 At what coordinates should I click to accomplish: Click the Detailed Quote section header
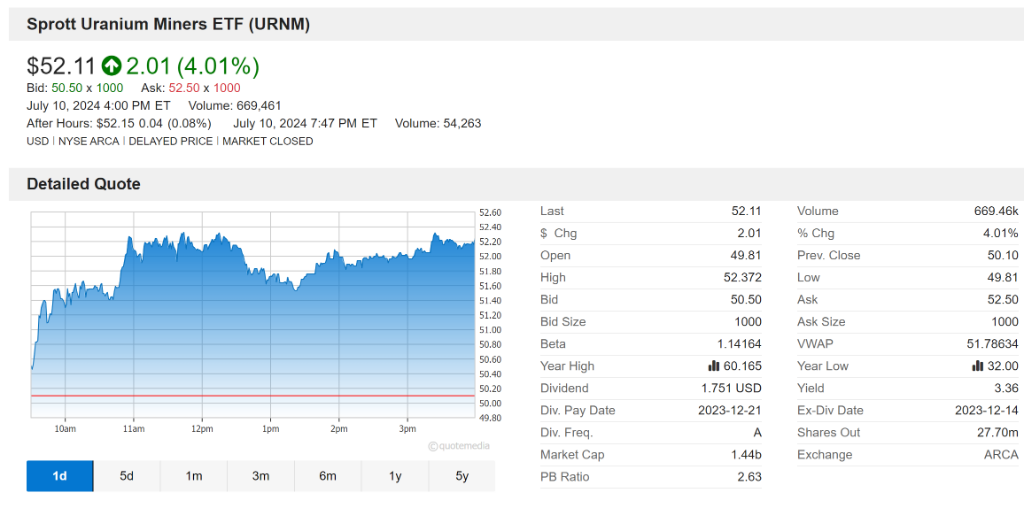click(x=84, y=184)
